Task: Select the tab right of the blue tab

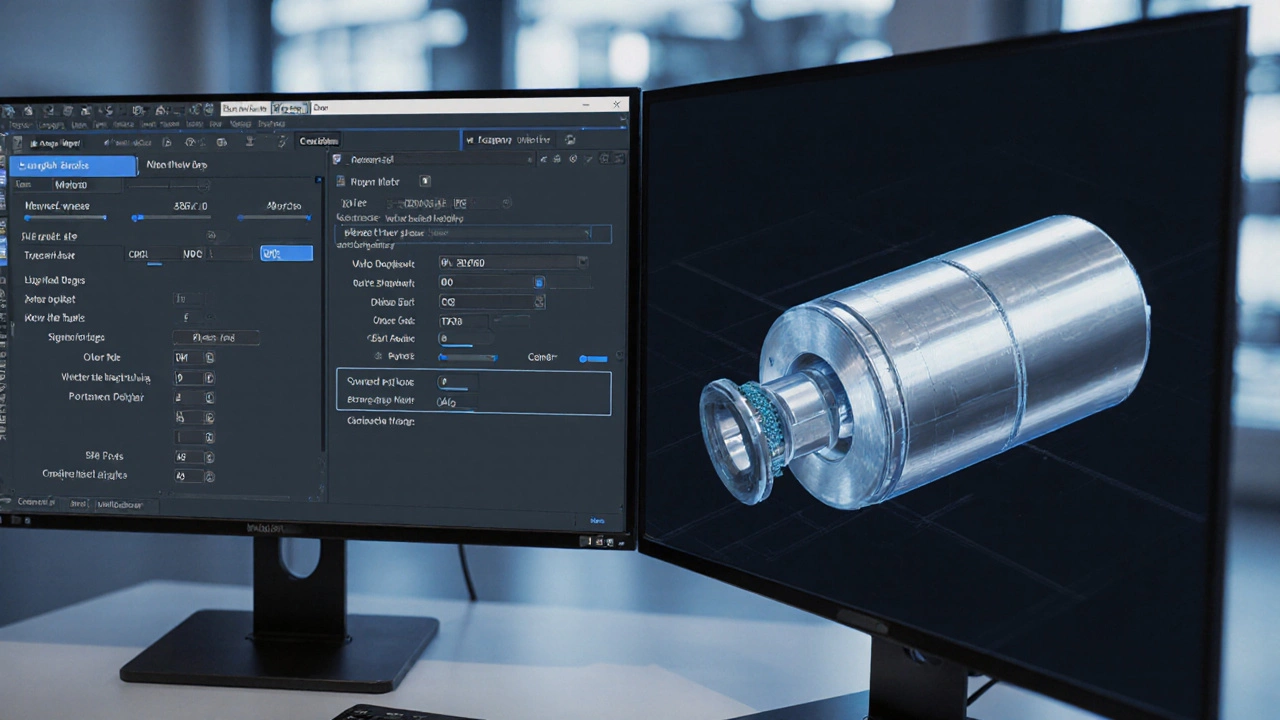Action: tap(176, 165)
